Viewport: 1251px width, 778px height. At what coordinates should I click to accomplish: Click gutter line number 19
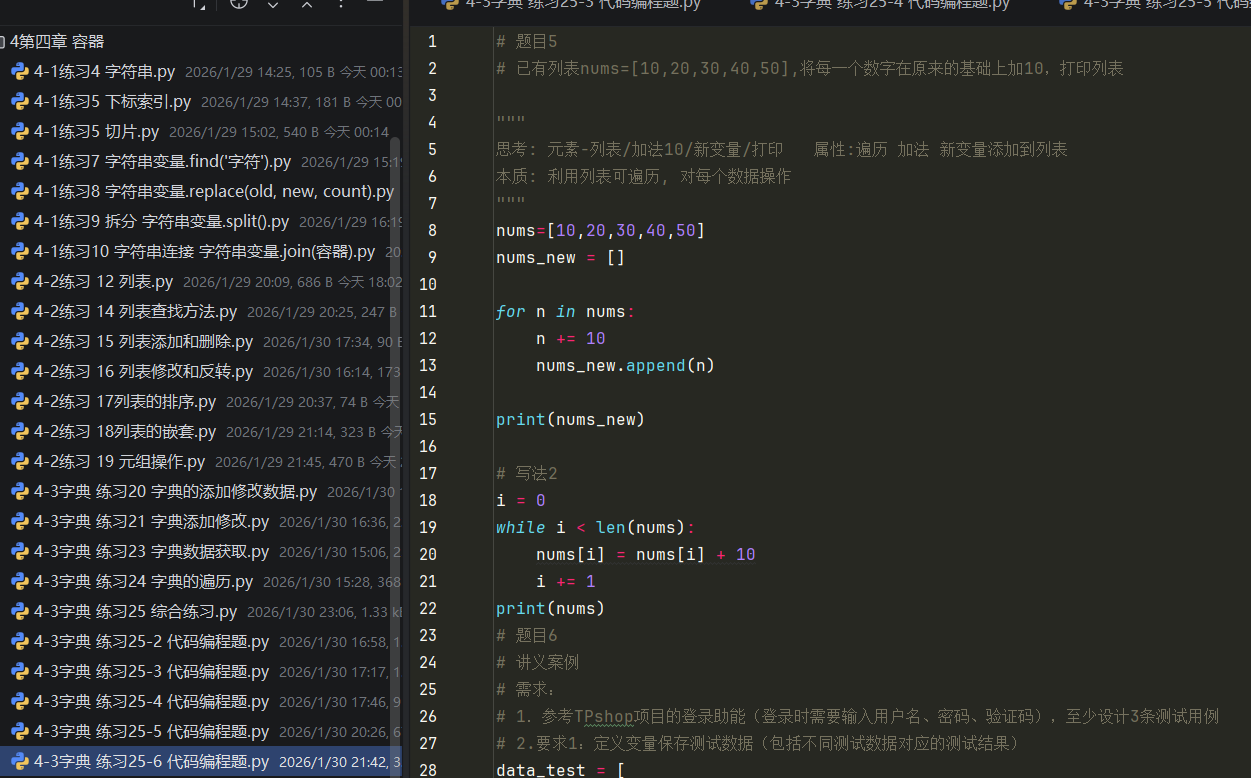[428, 528]
